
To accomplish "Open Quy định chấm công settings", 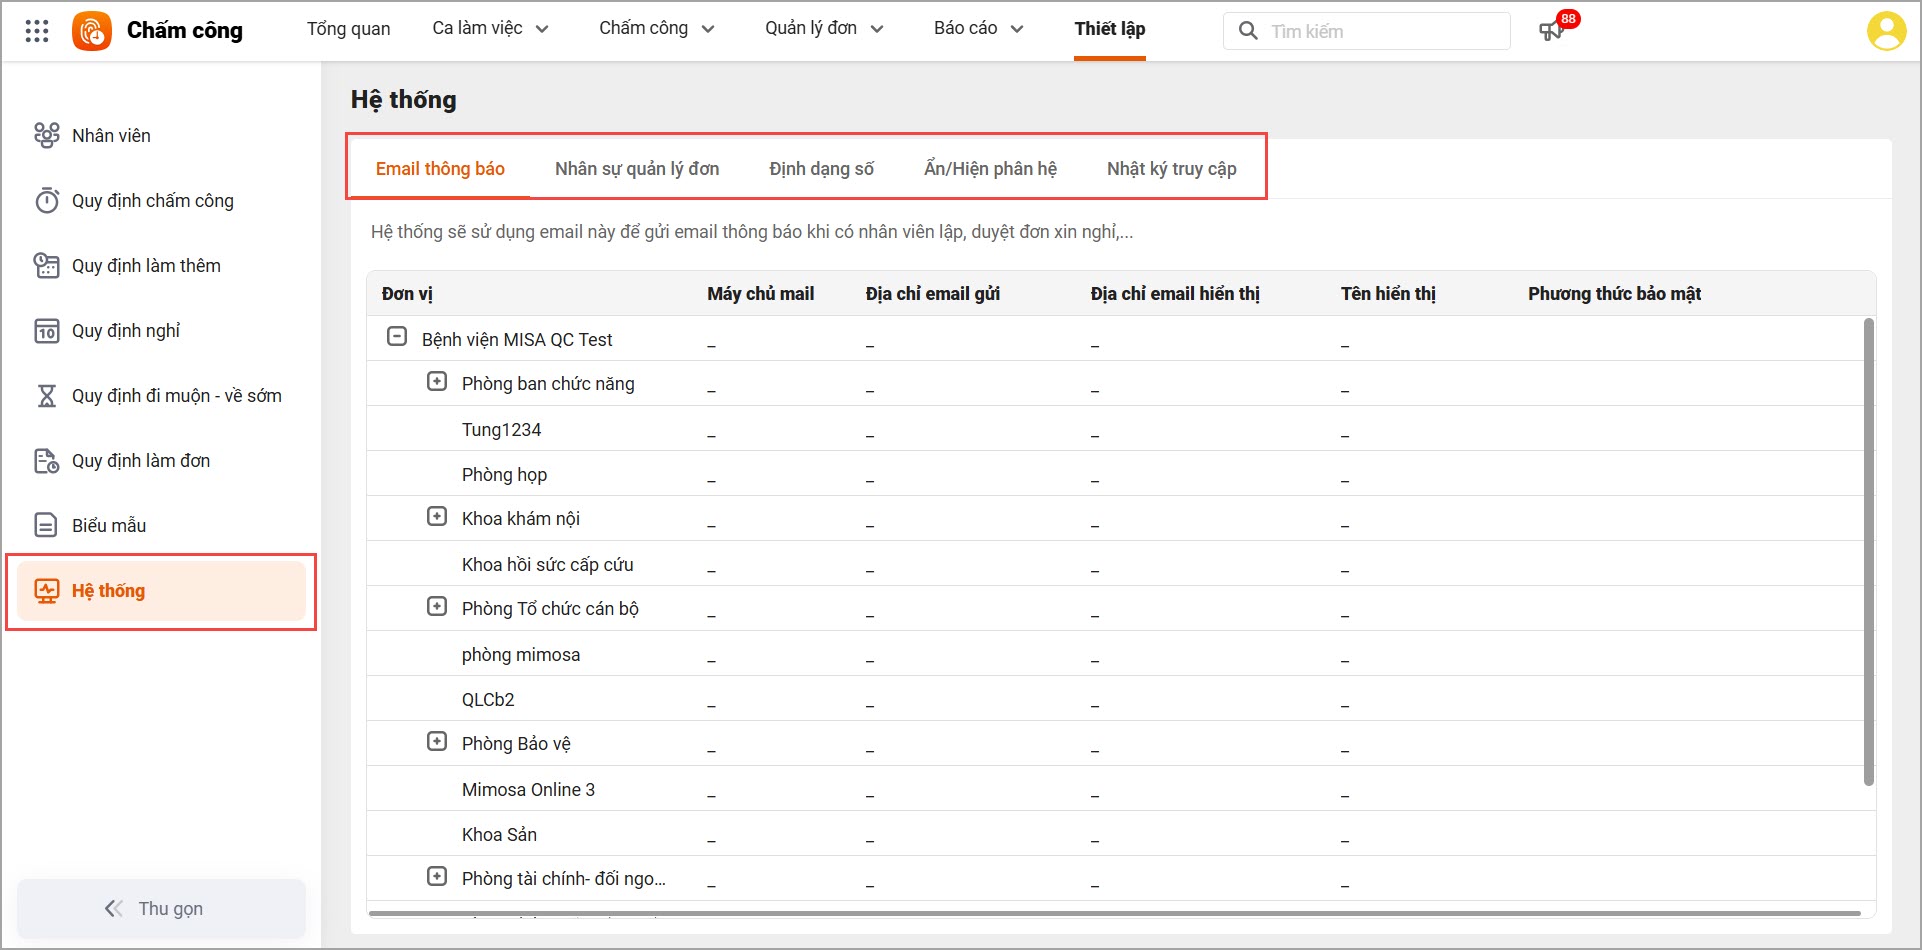I will [152, 201].
